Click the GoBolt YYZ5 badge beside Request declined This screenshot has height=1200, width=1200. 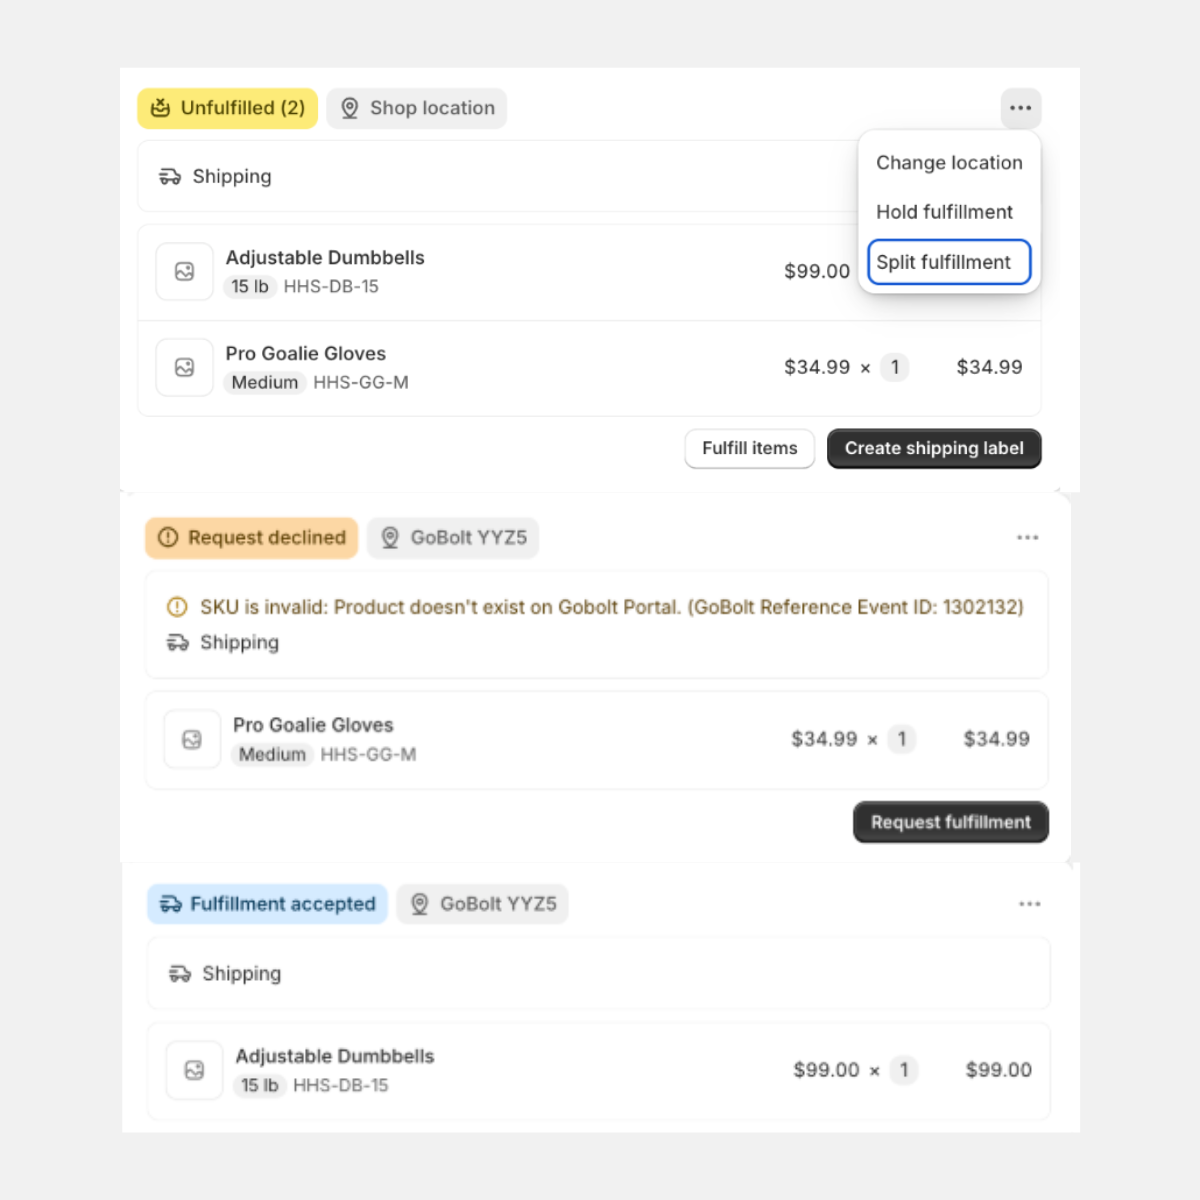pos(453,538)
